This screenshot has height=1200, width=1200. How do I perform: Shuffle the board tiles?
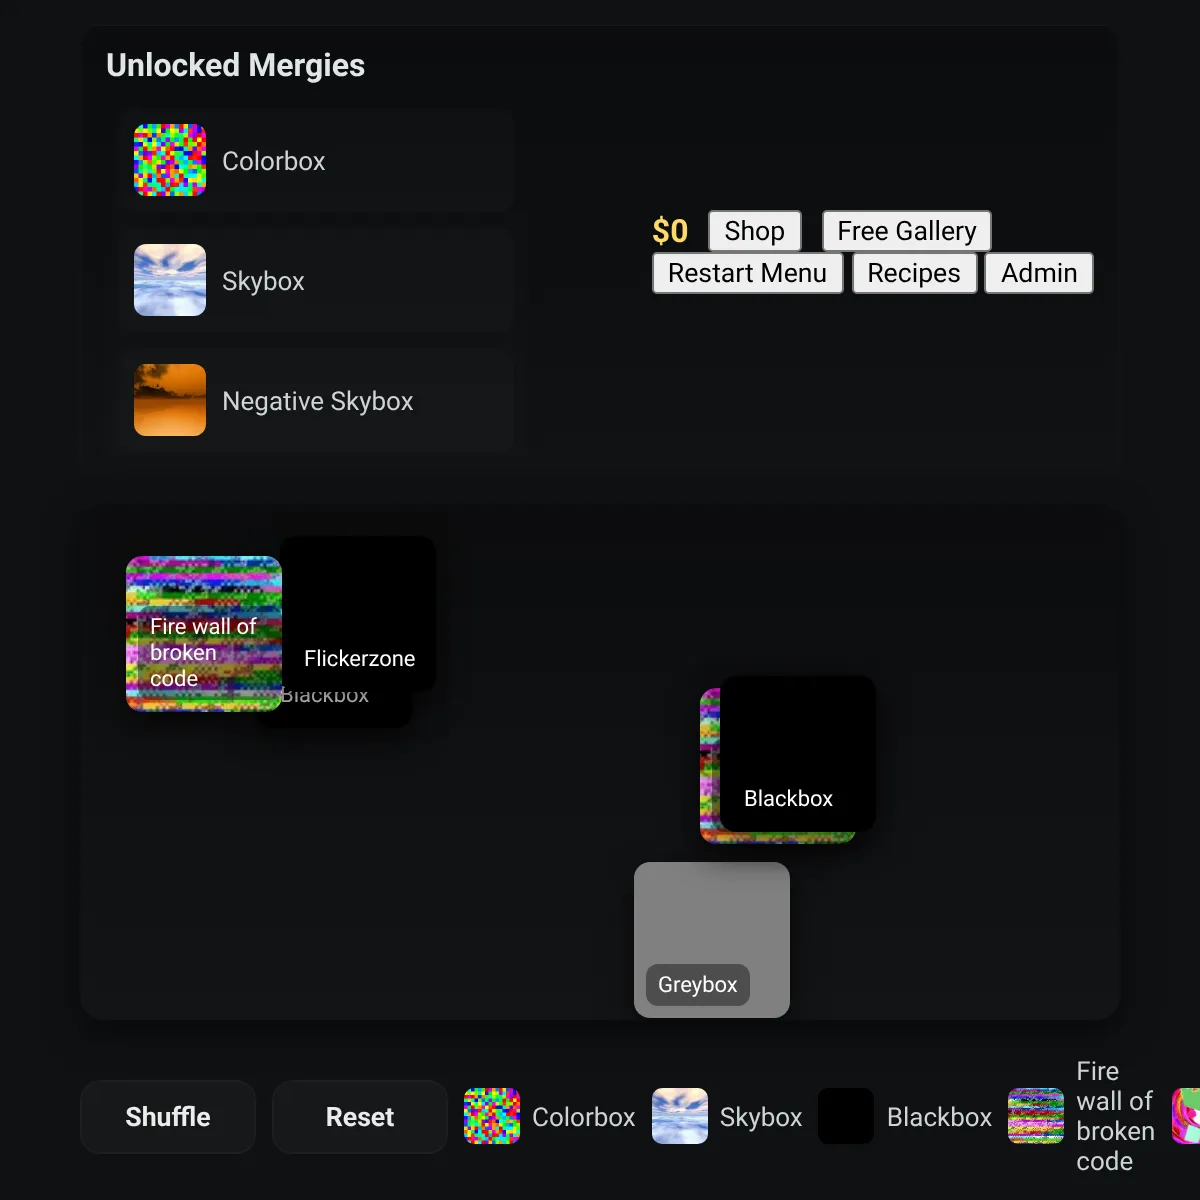[x=168, y=1117]
